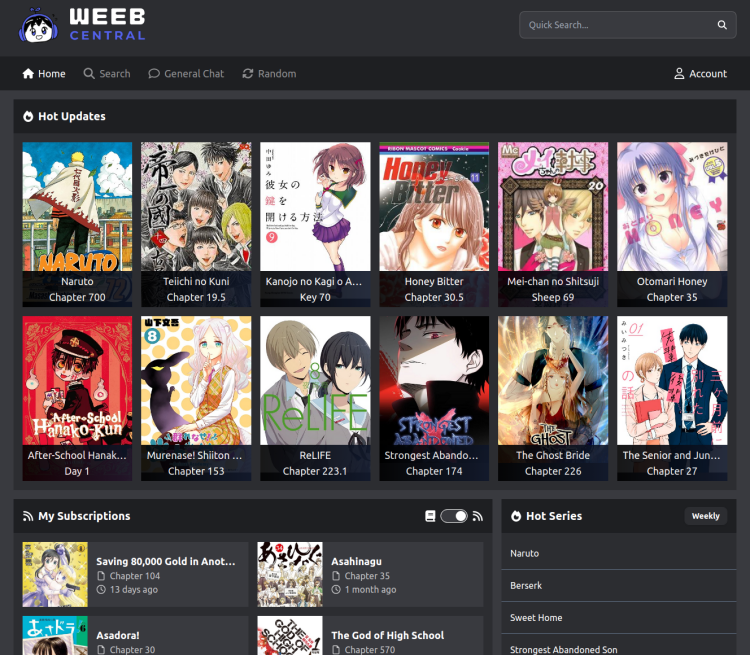This screenshot has height=655, width=750.
Task: Click the Asahinagu subscription thumbnail
Action: pyautogui.click(x=290, y=575)
